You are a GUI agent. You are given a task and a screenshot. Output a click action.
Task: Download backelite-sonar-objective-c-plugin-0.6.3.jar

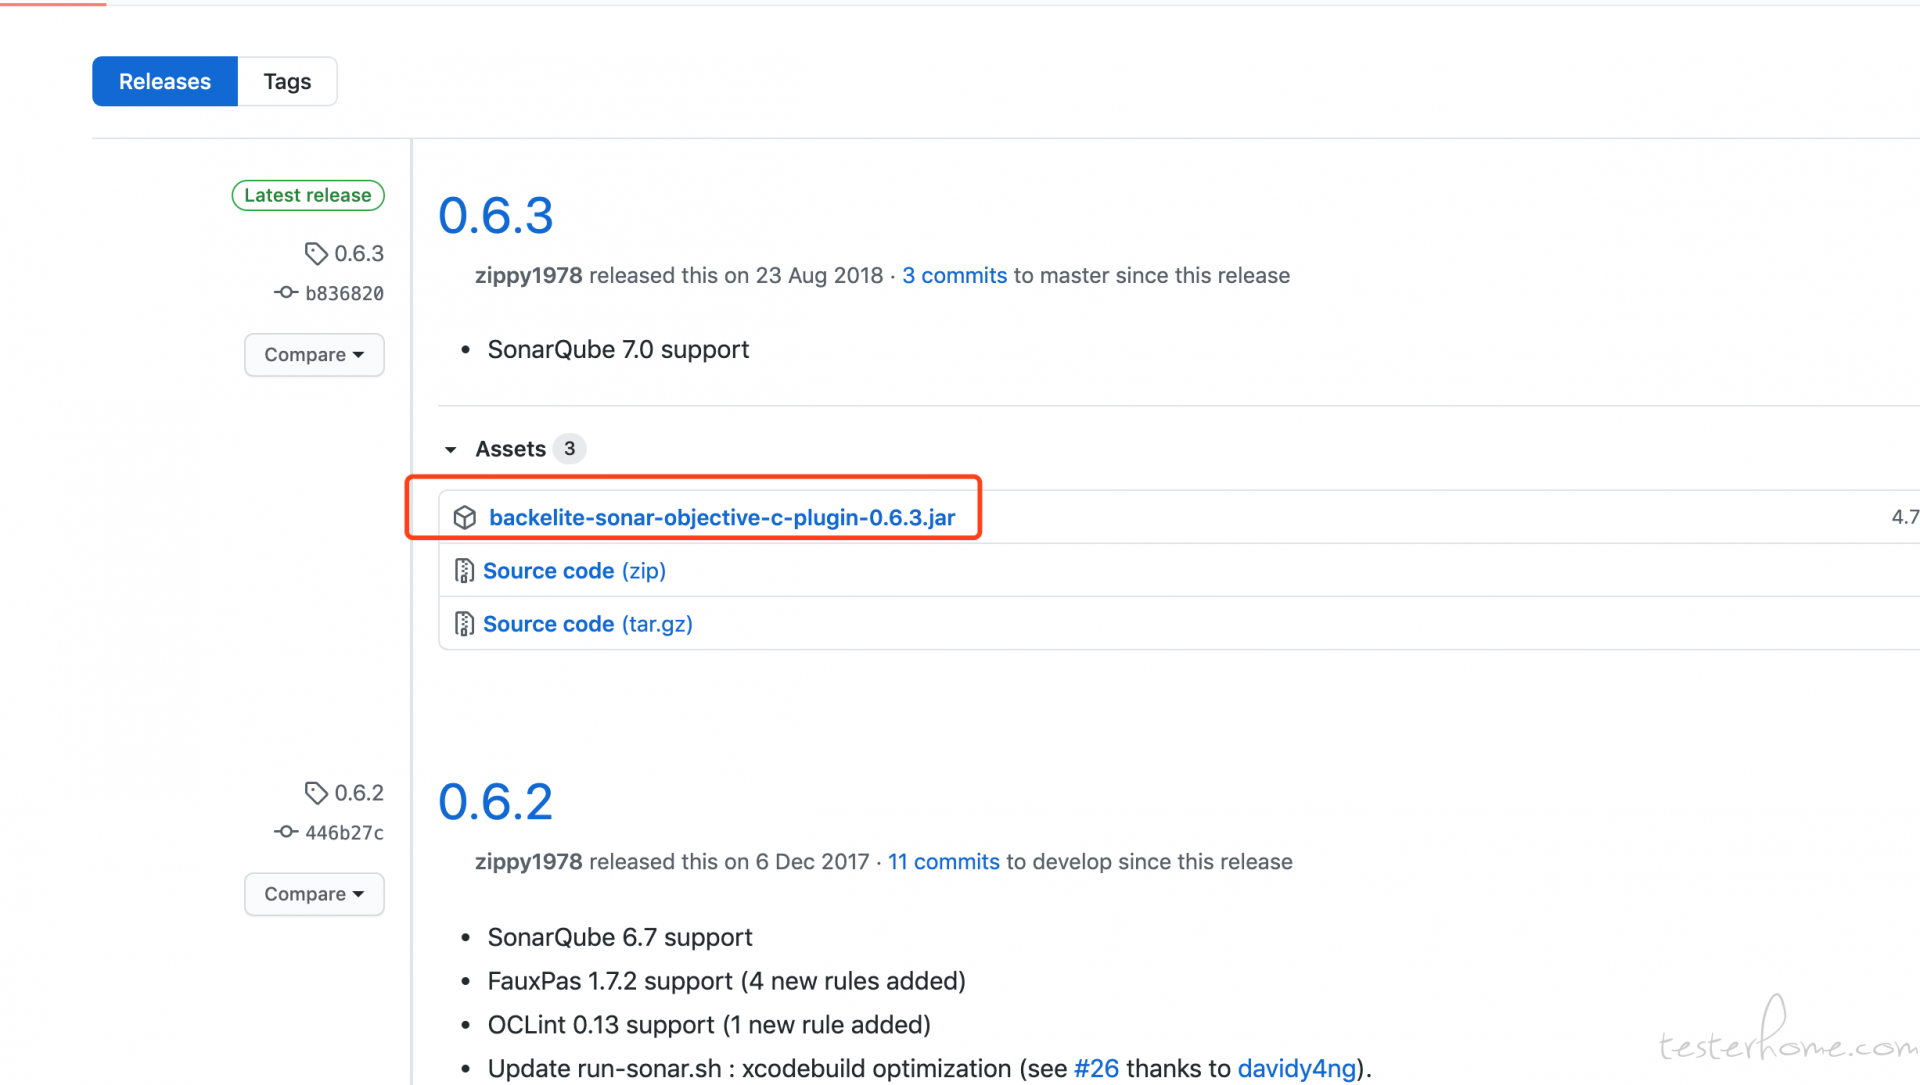722,517
